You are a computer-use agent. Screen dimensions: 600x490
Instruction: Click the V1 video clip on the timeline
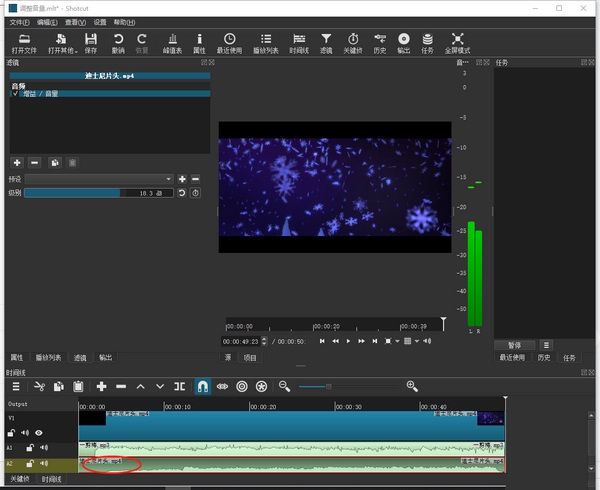pyautogui.click(x=290, y=424)
